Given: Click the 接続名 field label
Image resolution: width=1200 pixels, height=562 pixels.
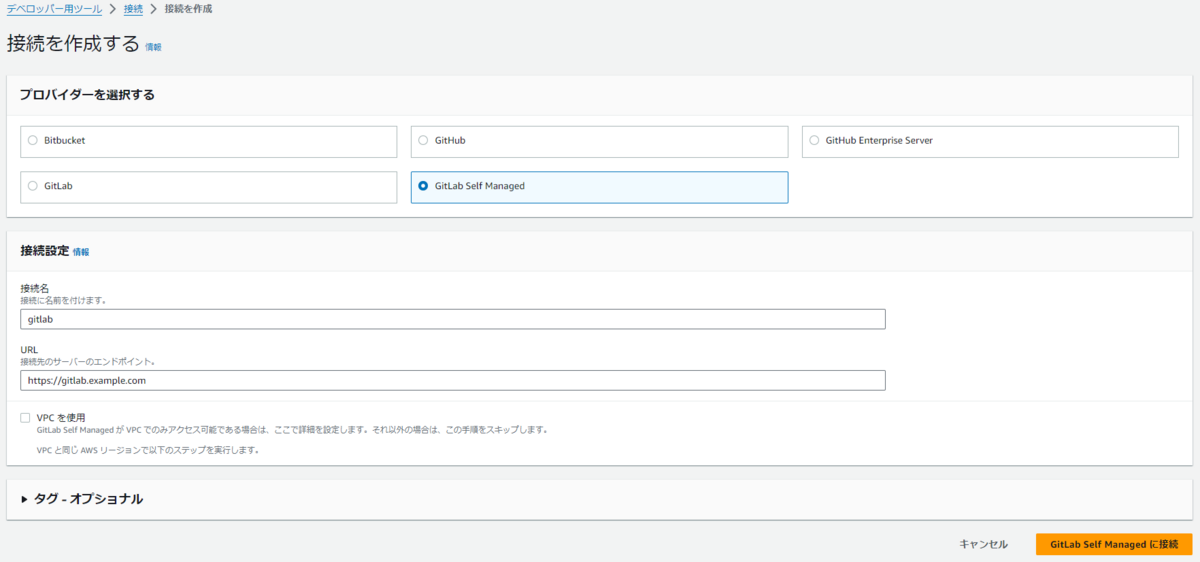Looking at the screenshot, I should tap(35, 288).
